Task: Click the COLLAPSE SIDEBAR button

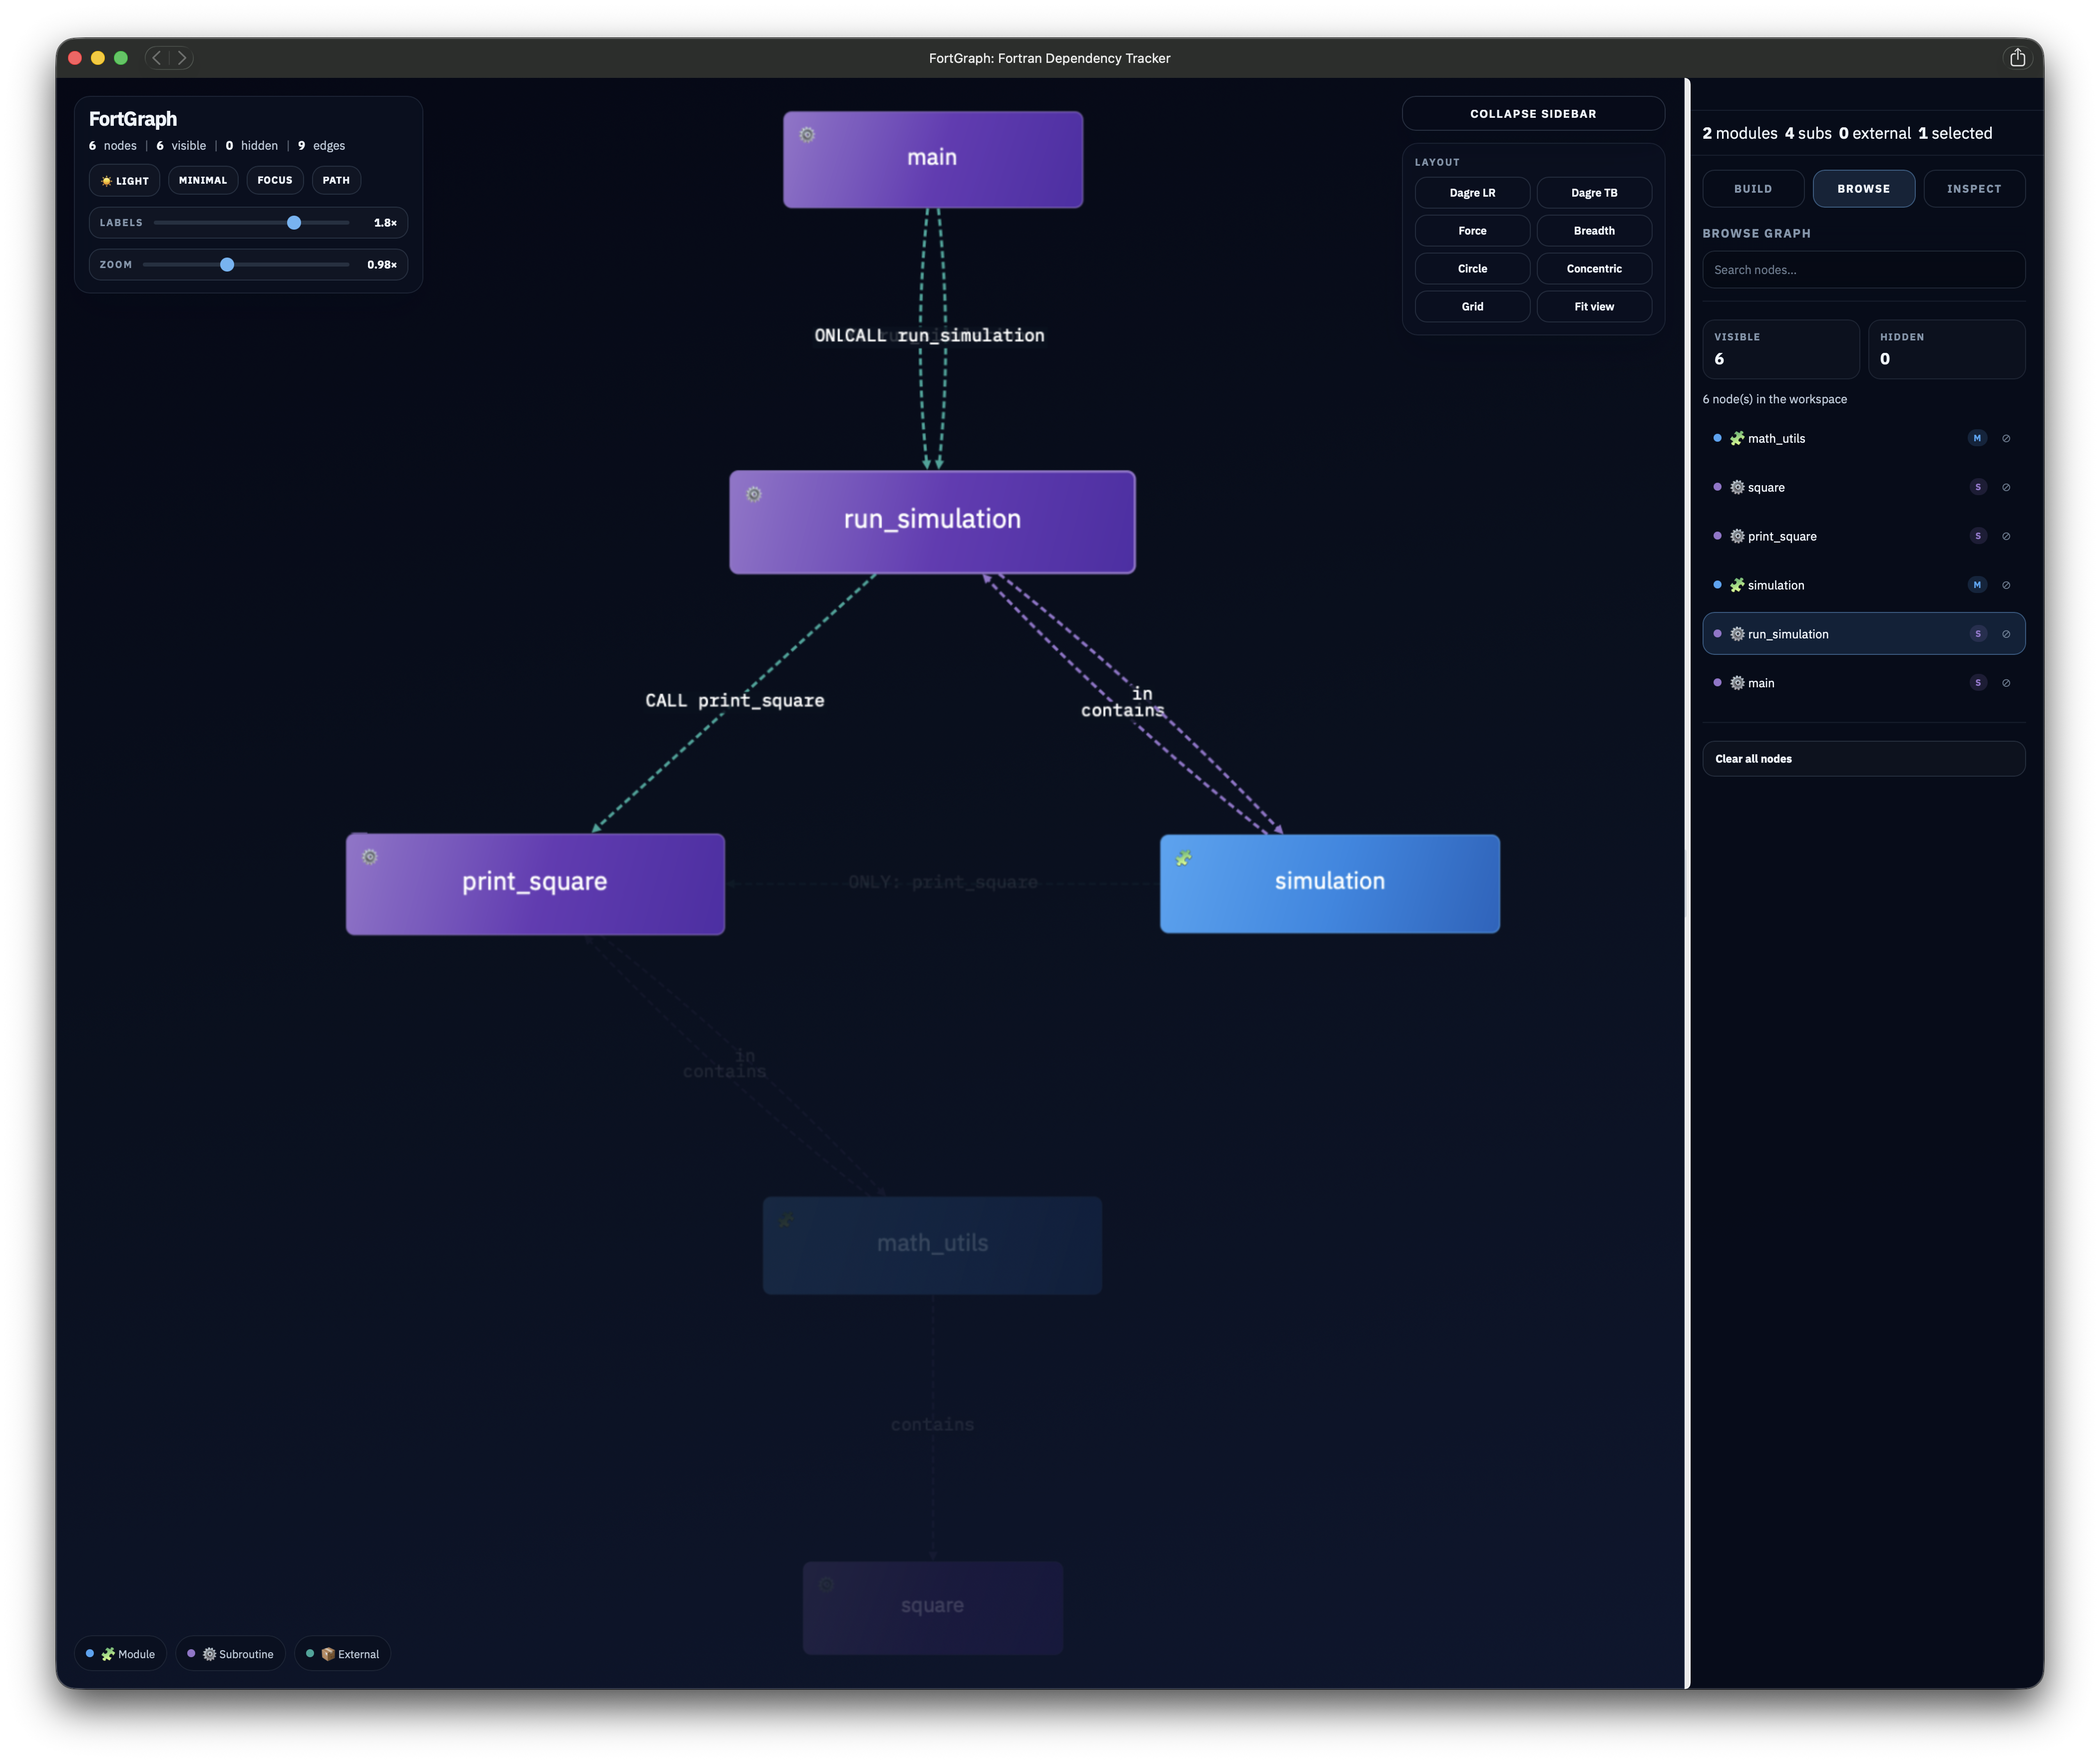Action: tap(1533, 114)
